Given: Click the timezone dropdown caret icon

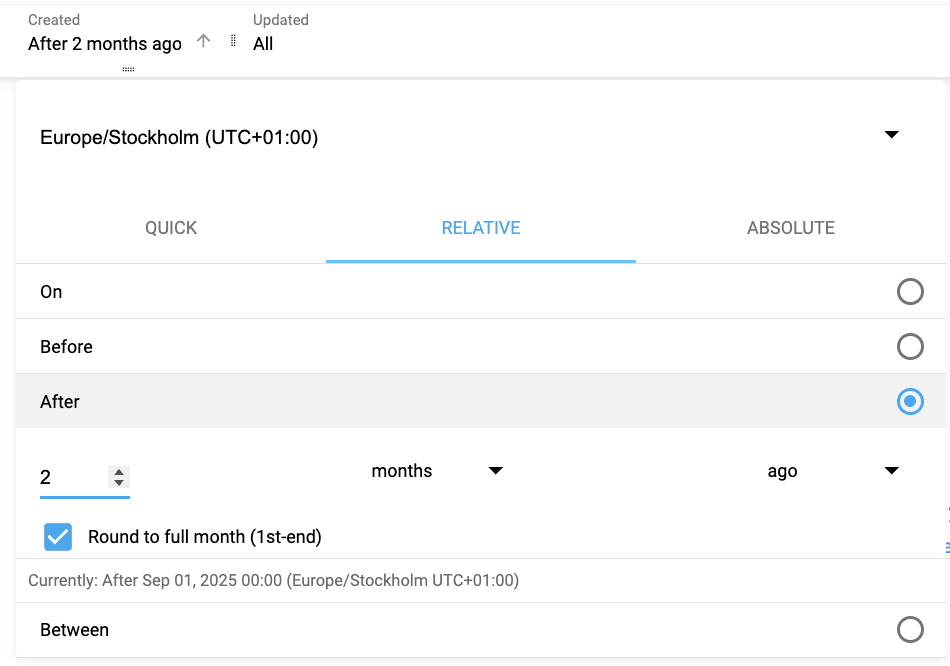Looking at the screenshot, I should [x=891, y=134].
